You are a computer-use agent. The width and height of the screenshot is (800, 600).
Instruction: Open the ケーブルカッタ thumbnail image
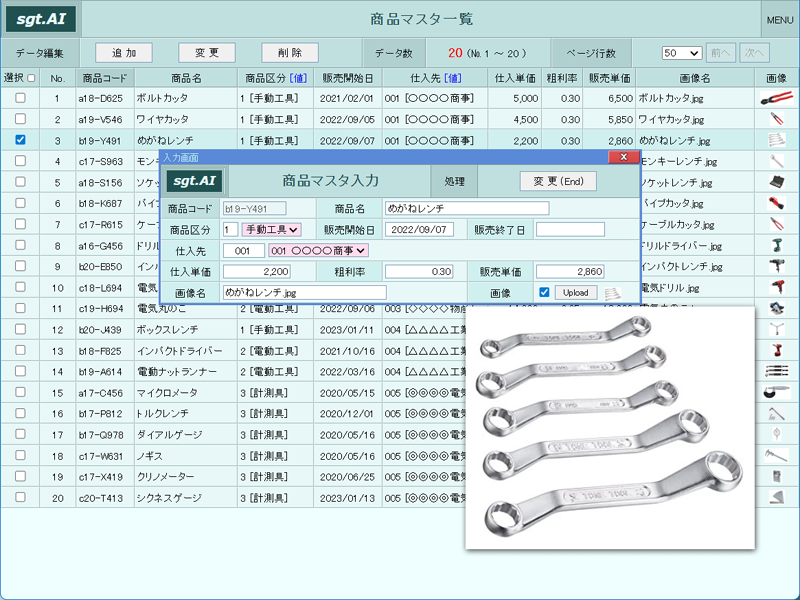point(776,224)
